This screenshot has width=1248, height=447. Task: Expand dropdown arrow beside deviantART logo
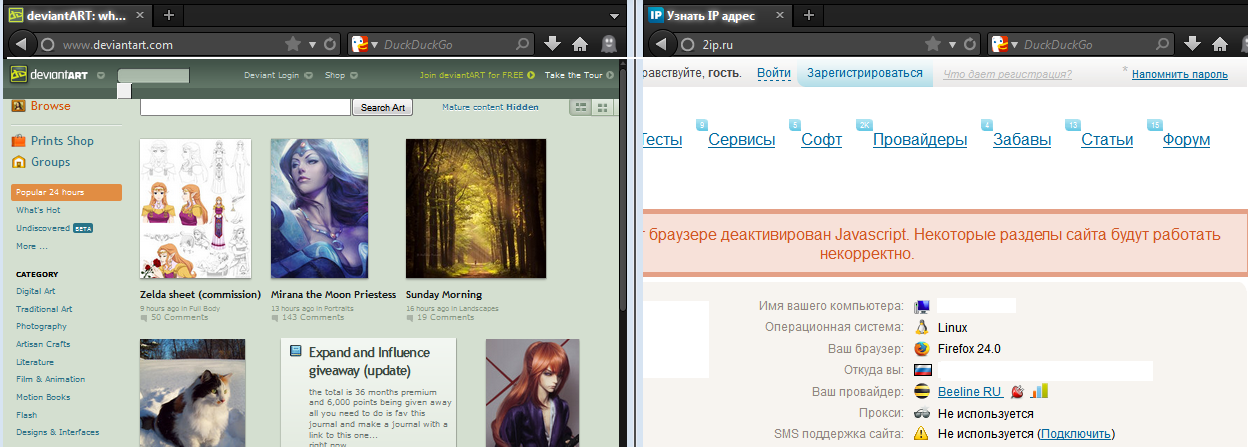click(101, 75)
